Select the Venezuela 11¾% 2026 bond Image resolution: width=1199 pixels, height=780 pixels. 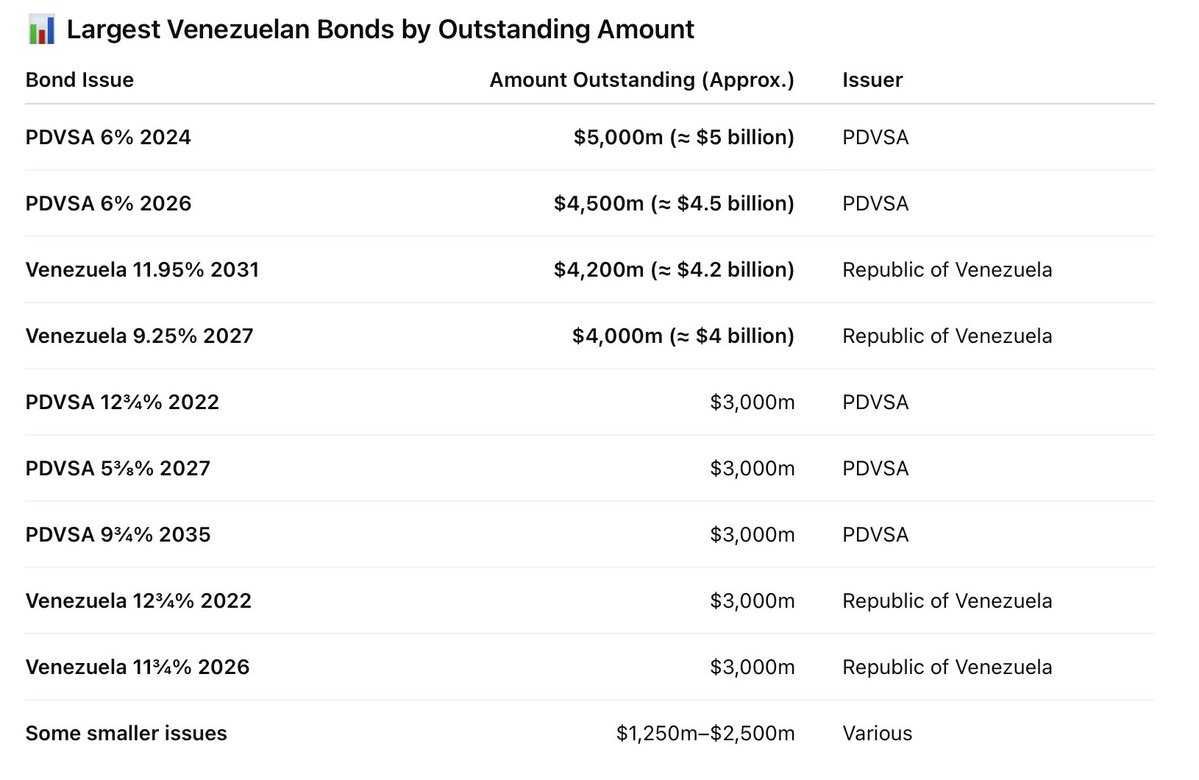137,667
